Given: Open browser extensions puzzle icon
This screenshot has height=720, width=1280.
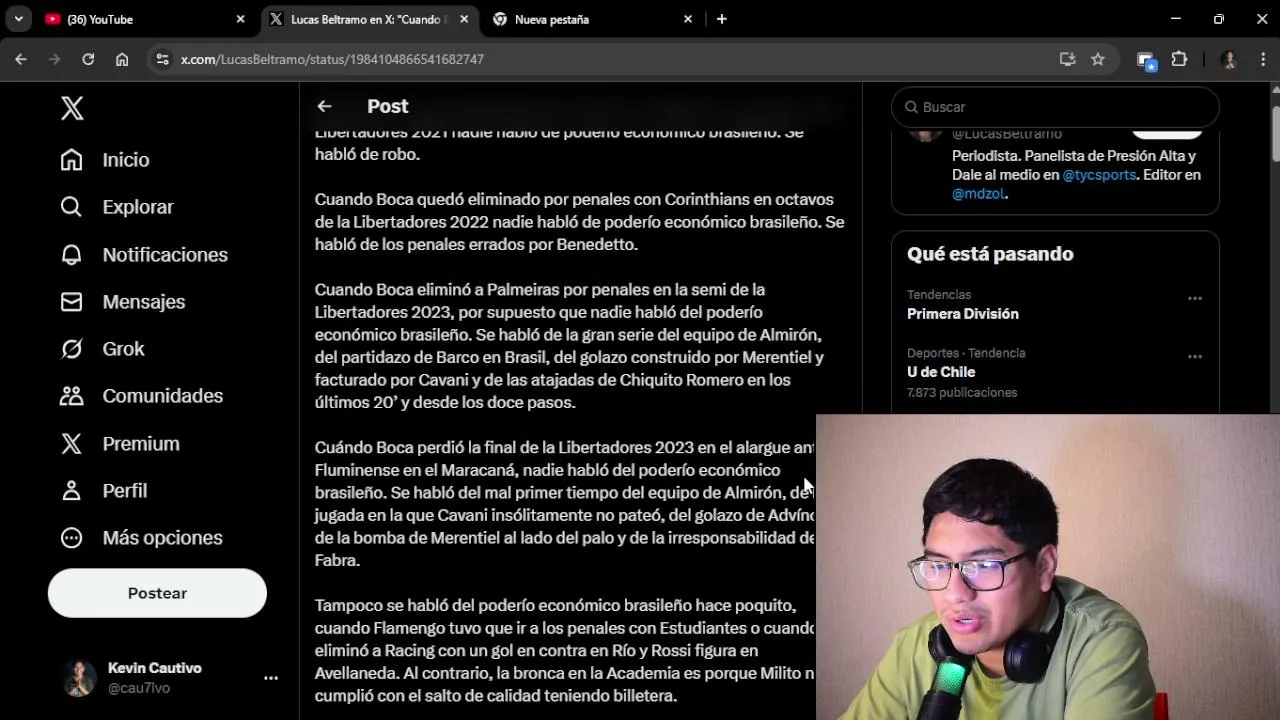Looking at the screenshot, I should point(1179,59).
